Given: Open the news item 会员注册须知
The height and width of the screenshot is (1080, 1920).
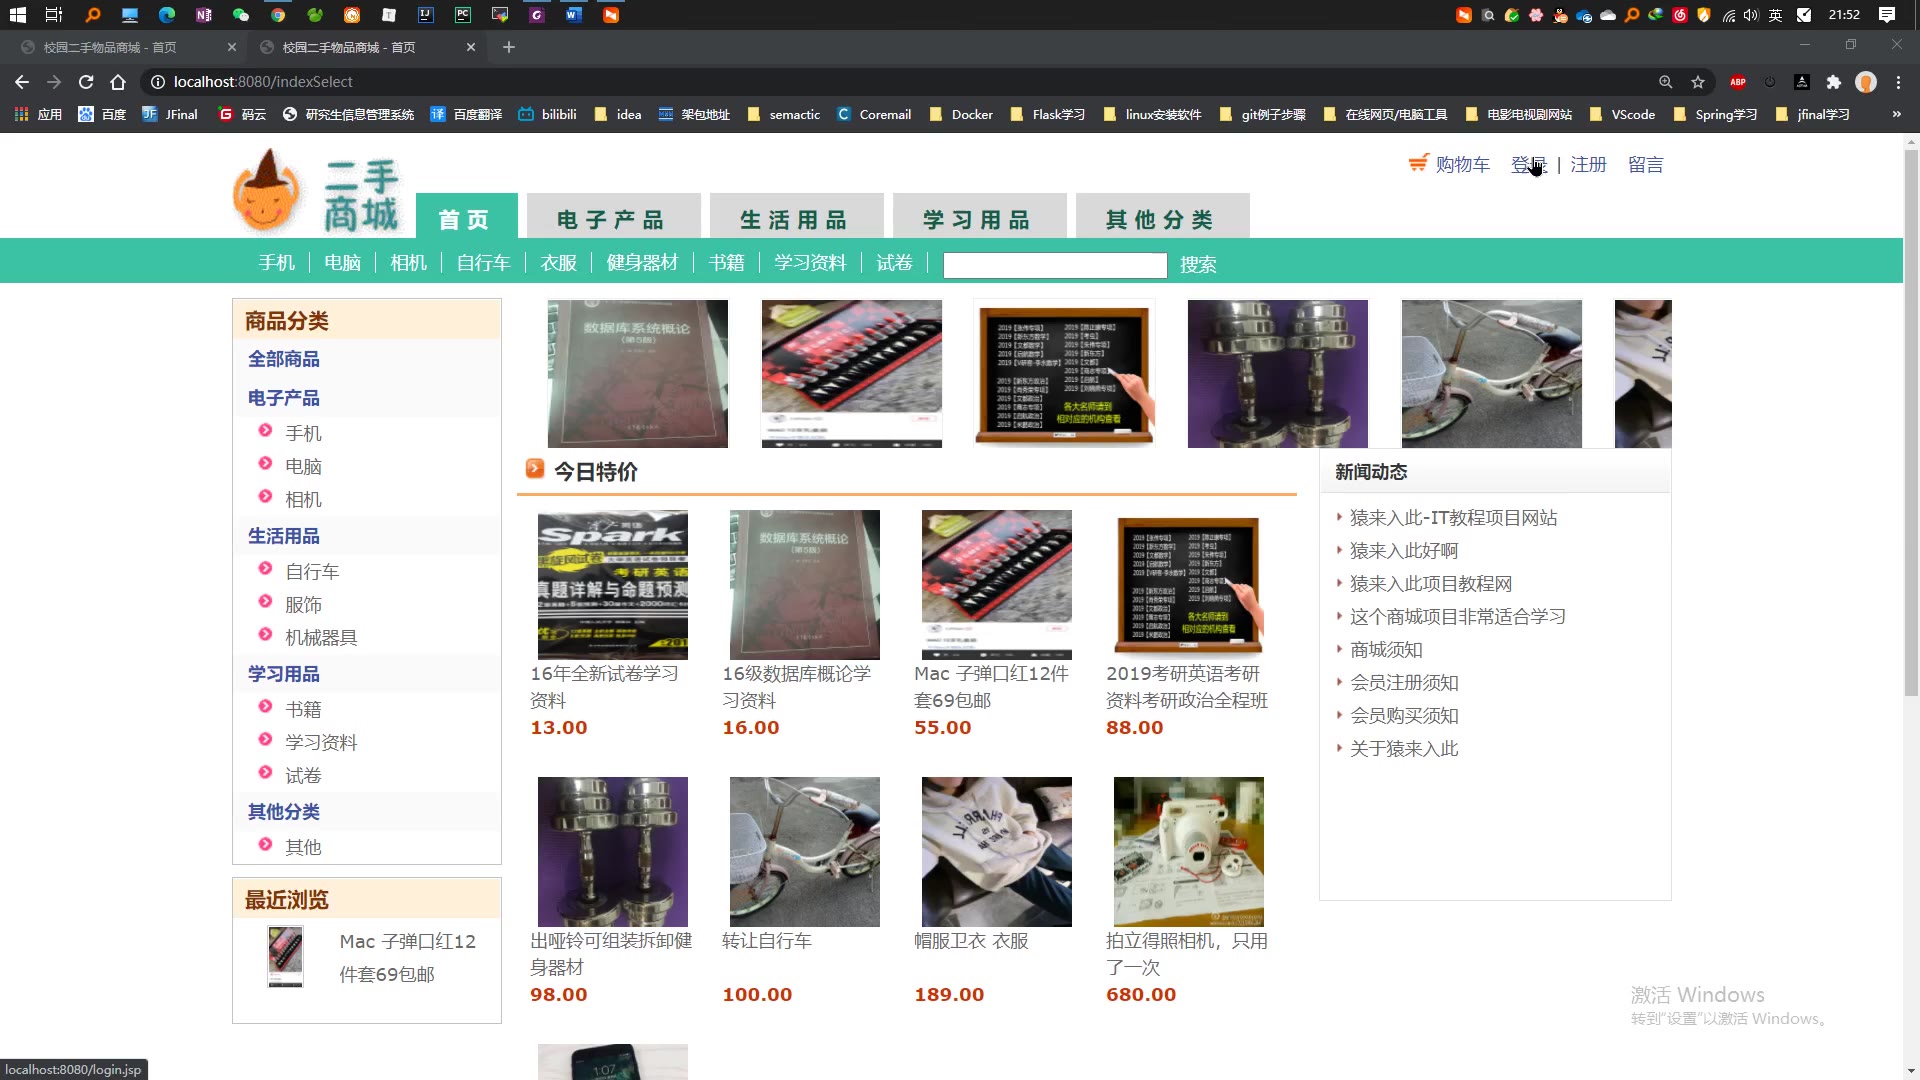Looking at the screenshot, I should (1404, 682).
